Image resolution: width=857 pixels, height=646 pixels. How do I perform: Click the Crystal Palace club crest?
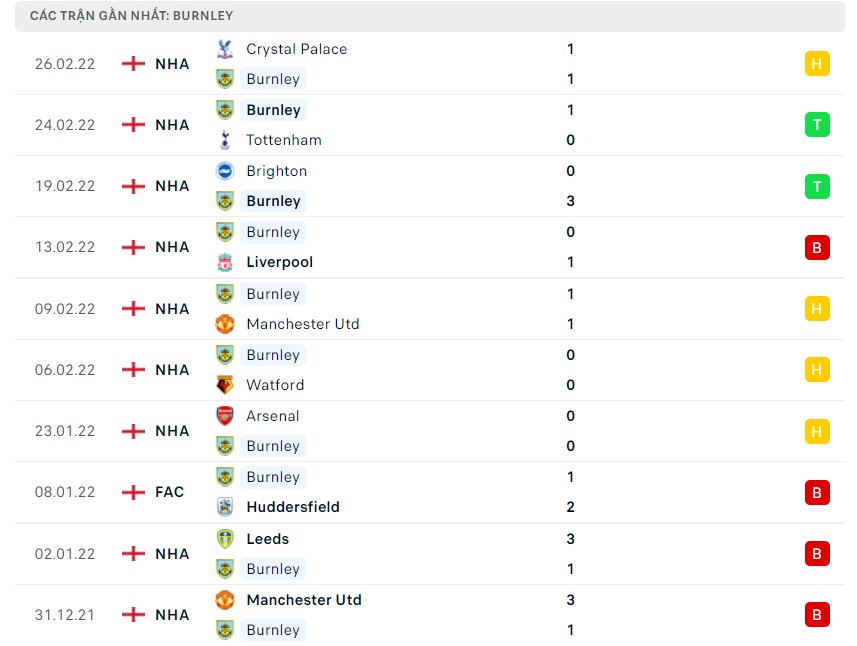pos(225,48)
